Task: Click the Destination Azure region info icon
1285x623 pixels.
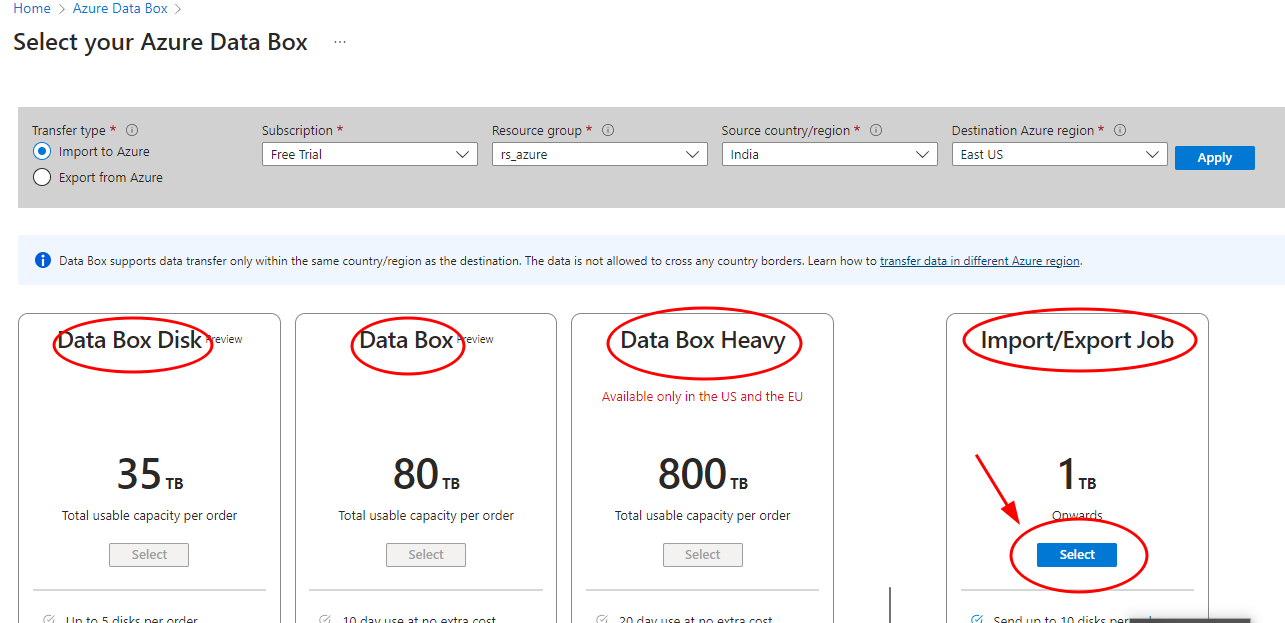Action: coord(1119,129)
